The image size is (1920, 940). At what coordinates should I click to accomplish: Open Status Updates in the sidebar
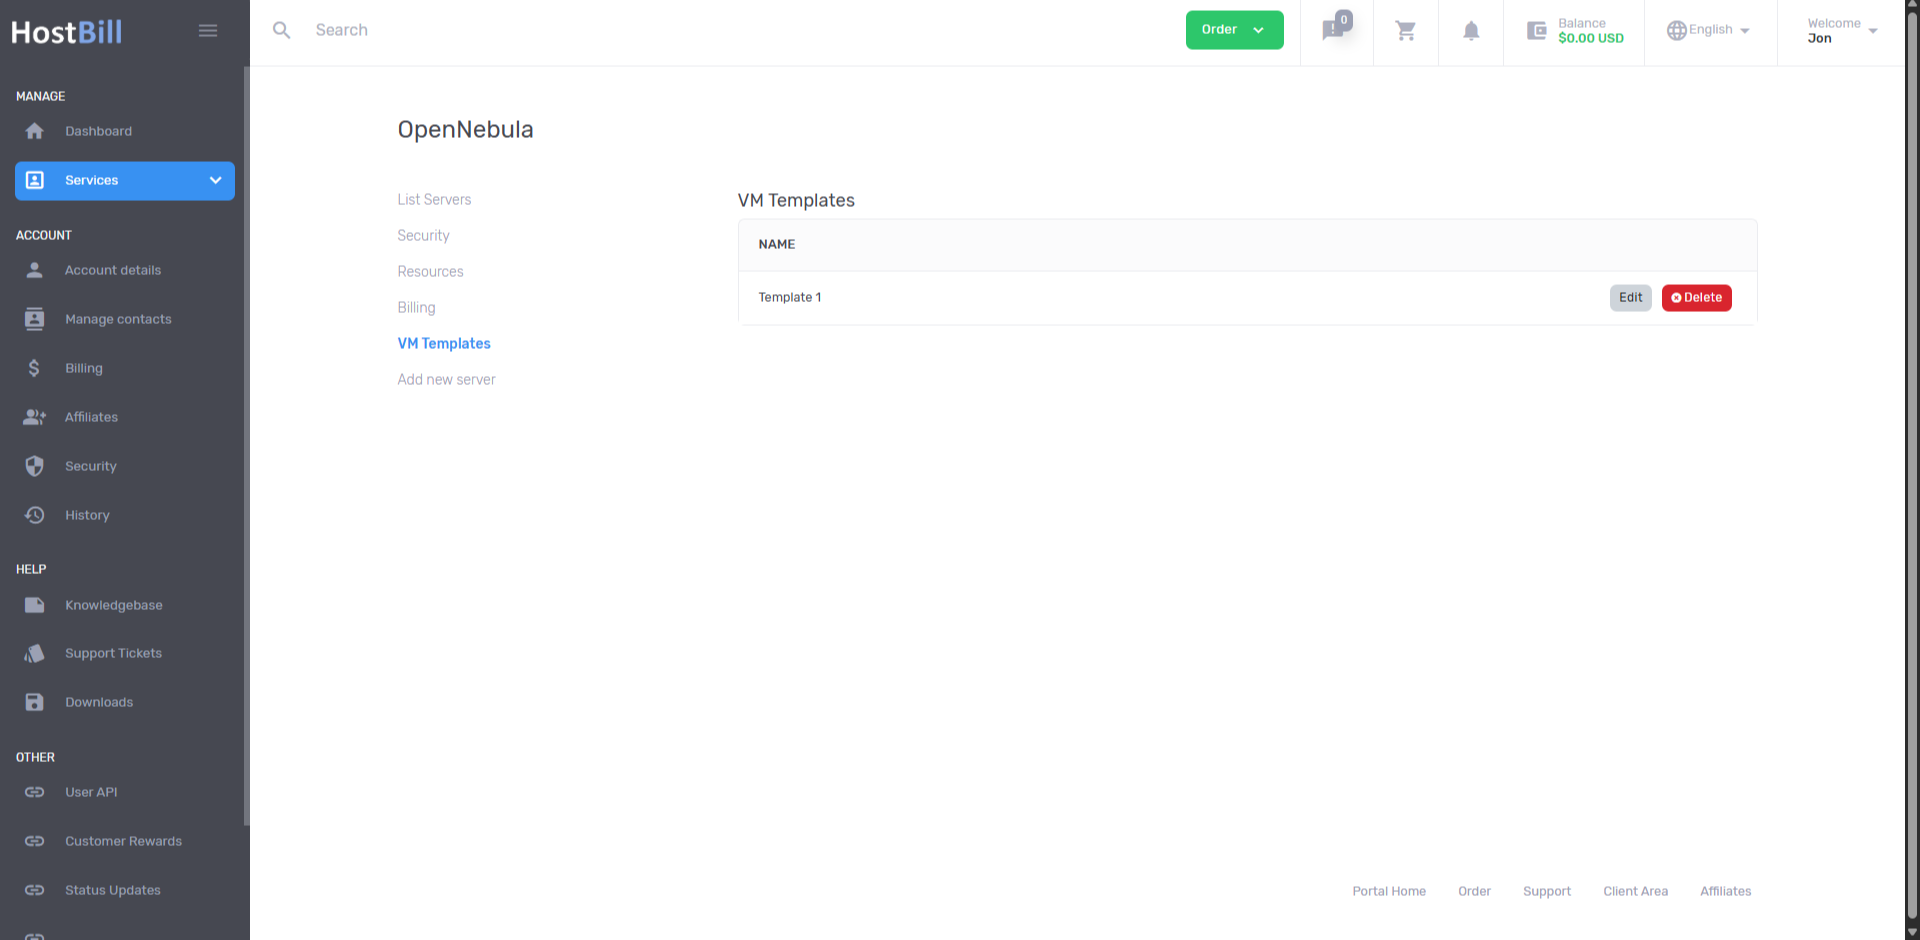(113, 890)
